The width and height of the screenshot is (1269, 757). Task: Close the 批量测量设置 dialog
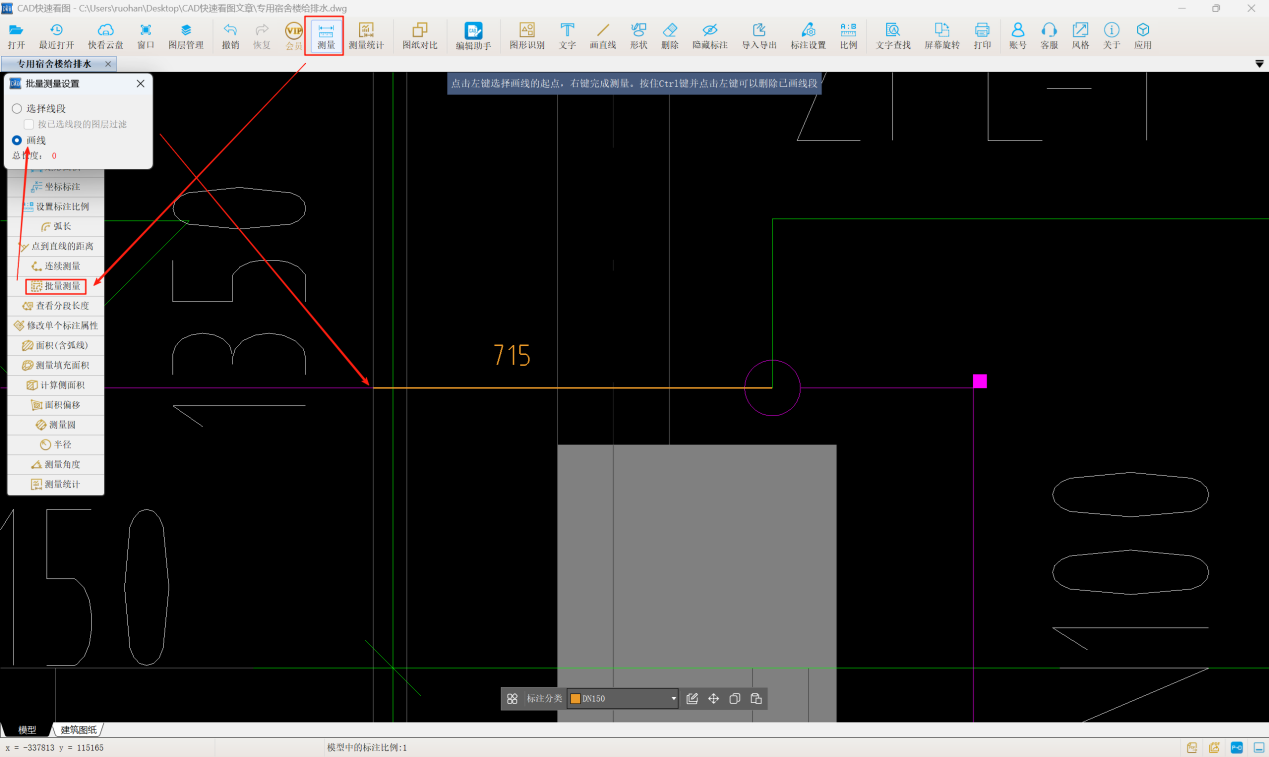point(140,84)
